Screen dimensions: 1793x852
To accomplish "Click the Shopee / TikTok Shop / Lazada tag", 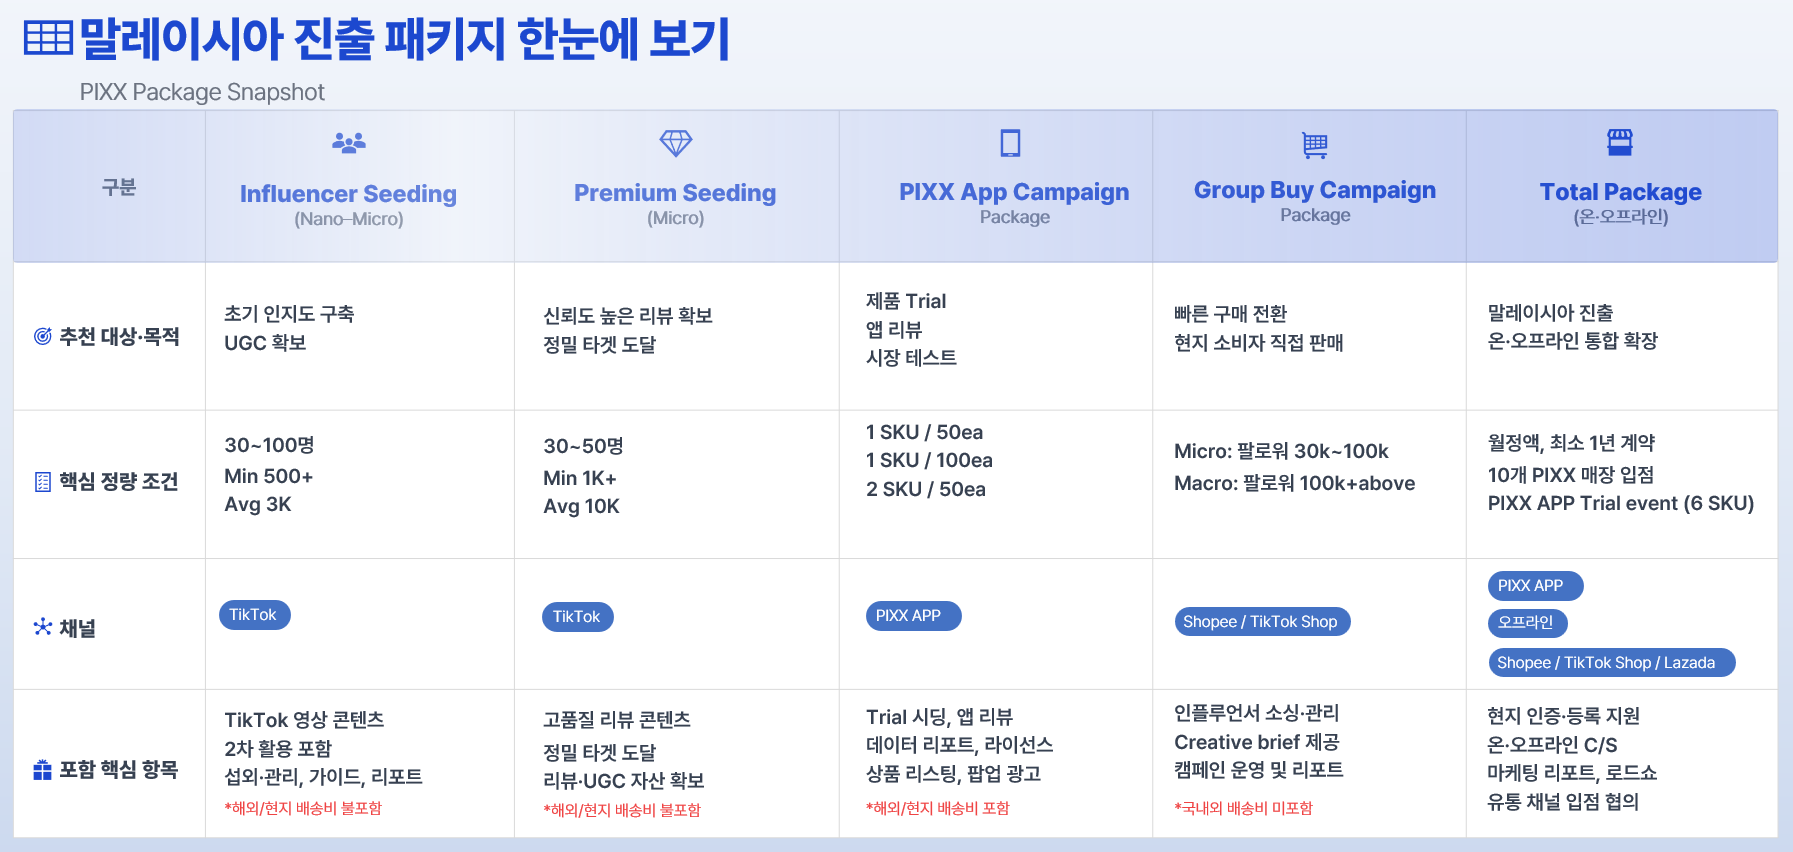I will coord(1611,663).
